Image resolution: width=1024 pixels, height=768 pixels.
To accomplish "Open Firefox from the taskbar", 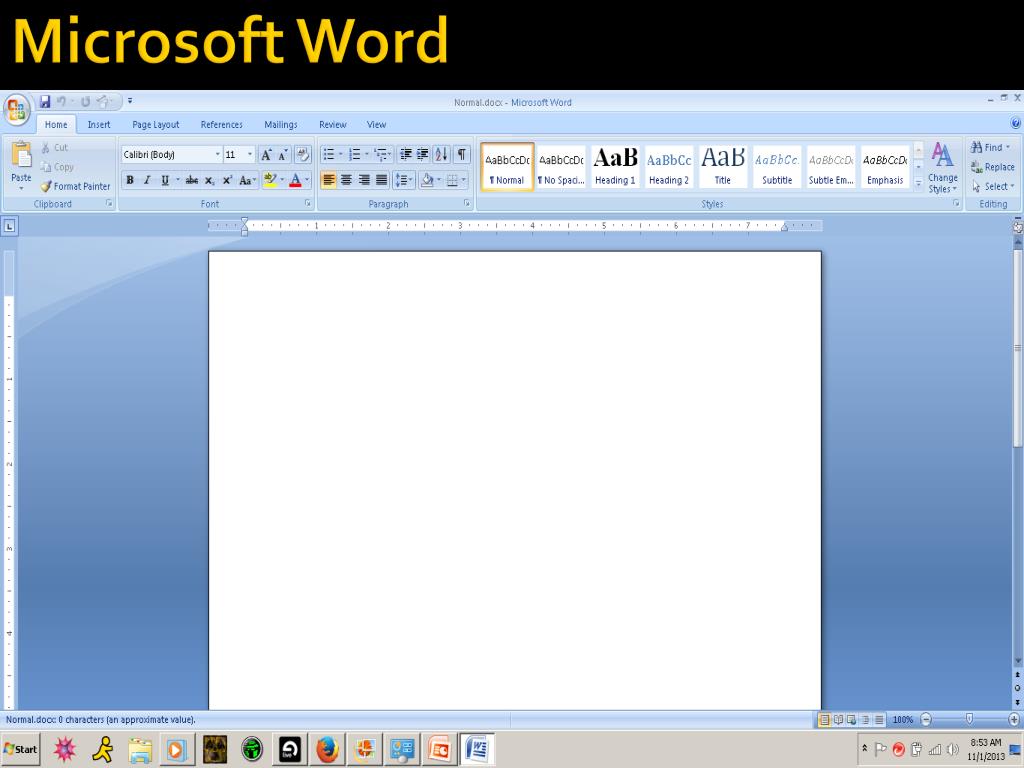I will click(327, 749).
